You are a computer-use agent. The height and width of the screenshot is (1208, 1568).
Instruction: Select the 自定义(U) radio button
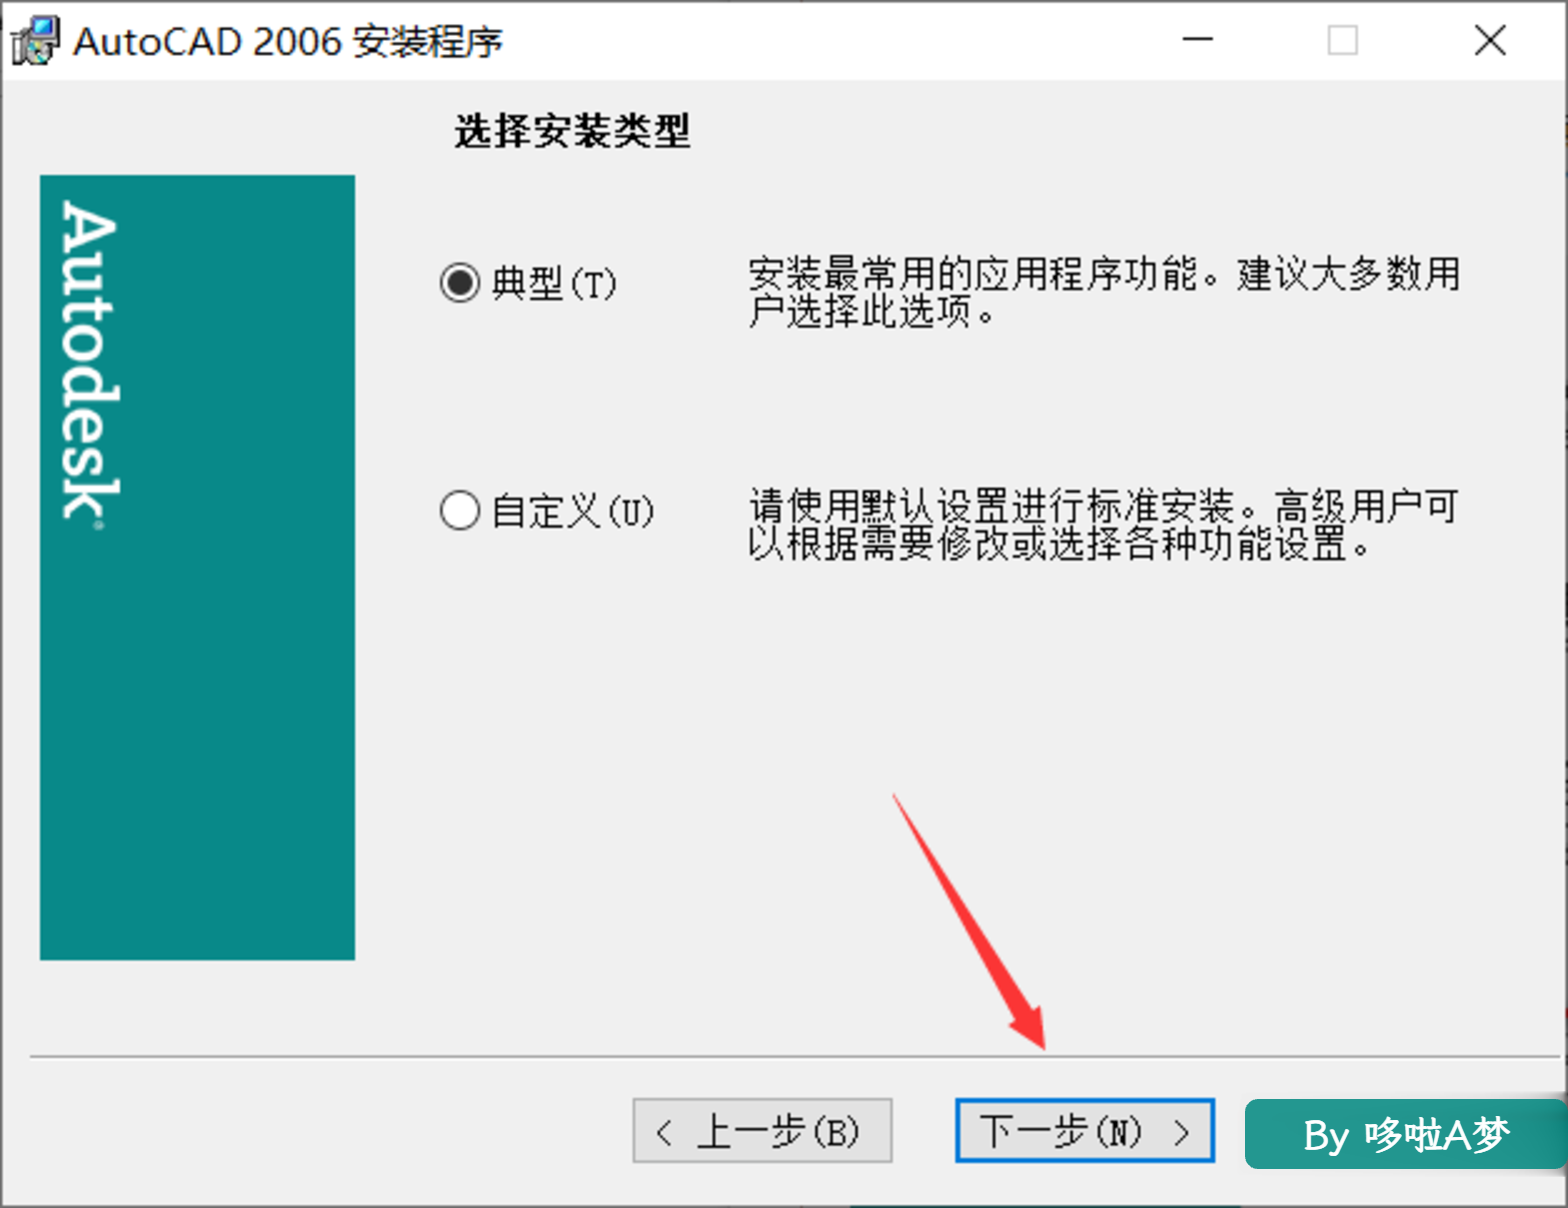[x=460, y=510]
